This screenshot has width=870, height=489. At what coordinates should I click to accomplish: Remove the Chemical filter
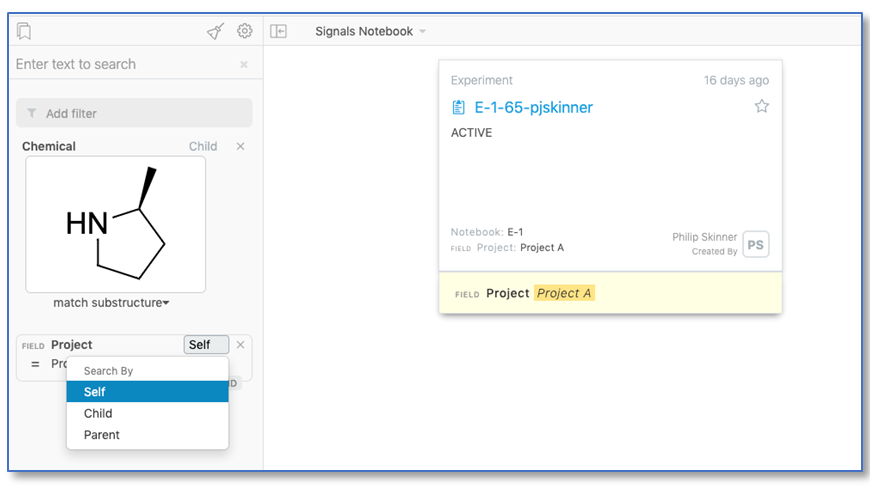click(240, 147)
